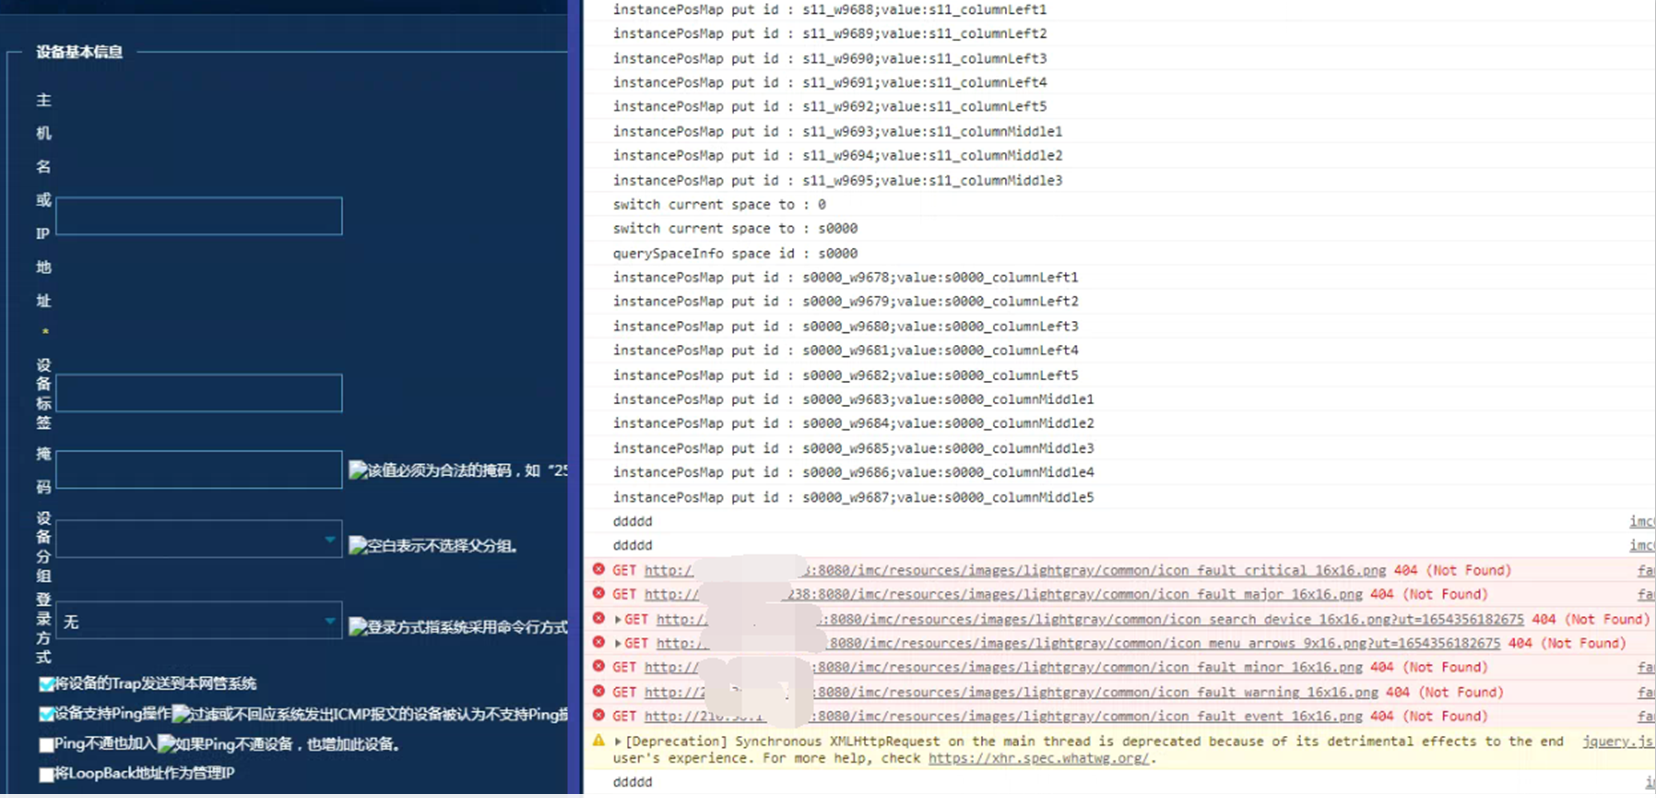Image resolution: width=1656 pixels, height=798 pixels.
Task: Open the jquery.js source link
Action: point(1618,741)
